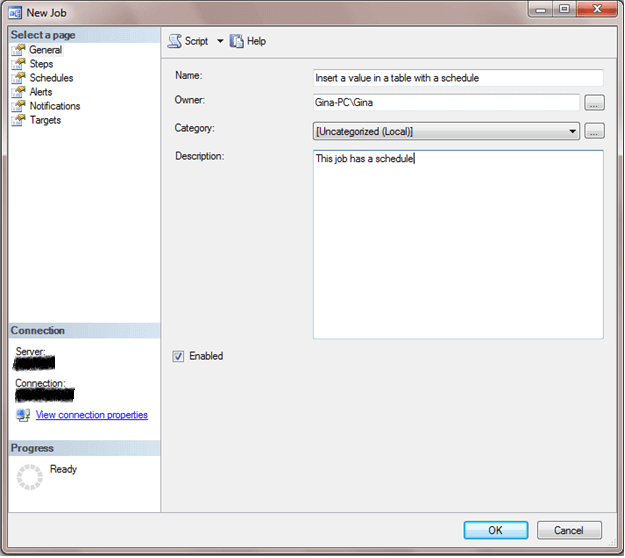This screenshot has width=625, height=558.
Task: Click the Targets page icon
Action: tap(18, 120)
